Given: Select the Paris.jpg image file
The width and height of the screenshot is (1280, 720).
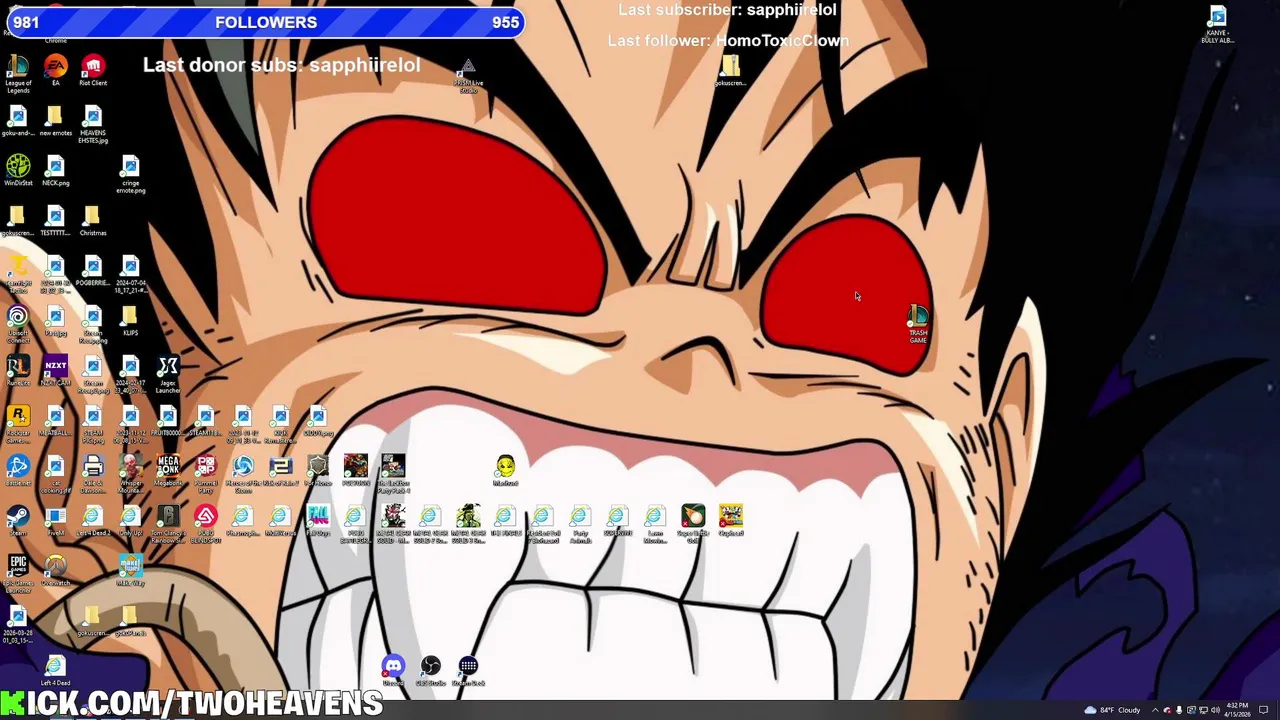Looking at the screenshot, I should (55, 320).
